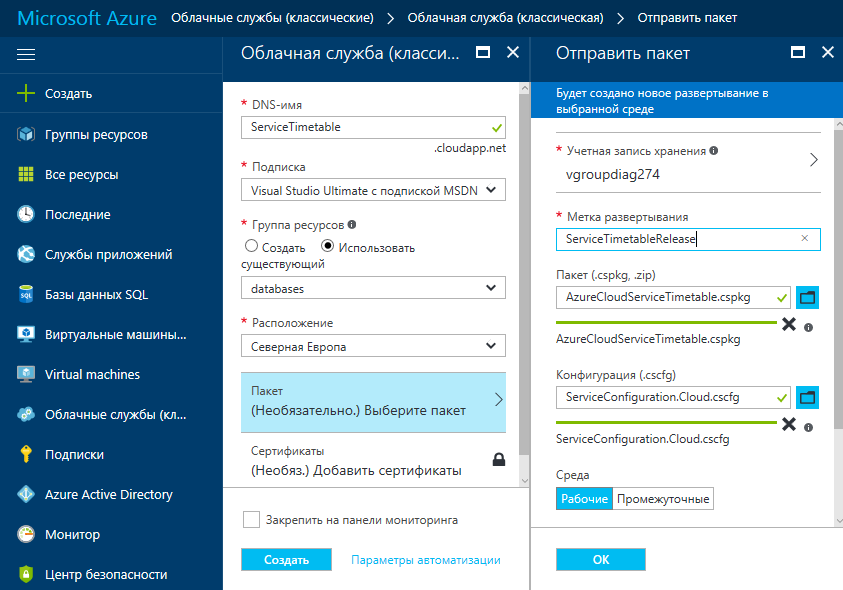Click the Subscriptions key icon
The width and height of the screenshot is (843, 590).
tap(26, 454)
